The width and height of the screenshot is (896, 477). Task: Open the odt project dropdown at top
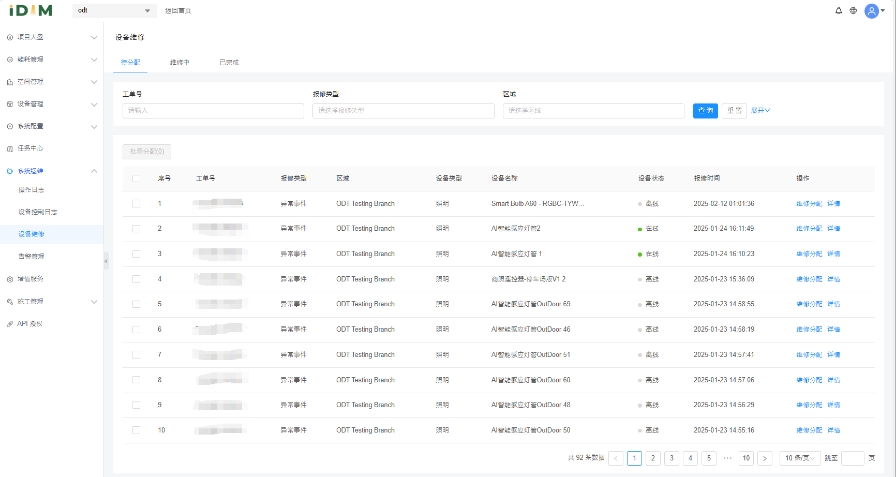(x=115, y=11)
